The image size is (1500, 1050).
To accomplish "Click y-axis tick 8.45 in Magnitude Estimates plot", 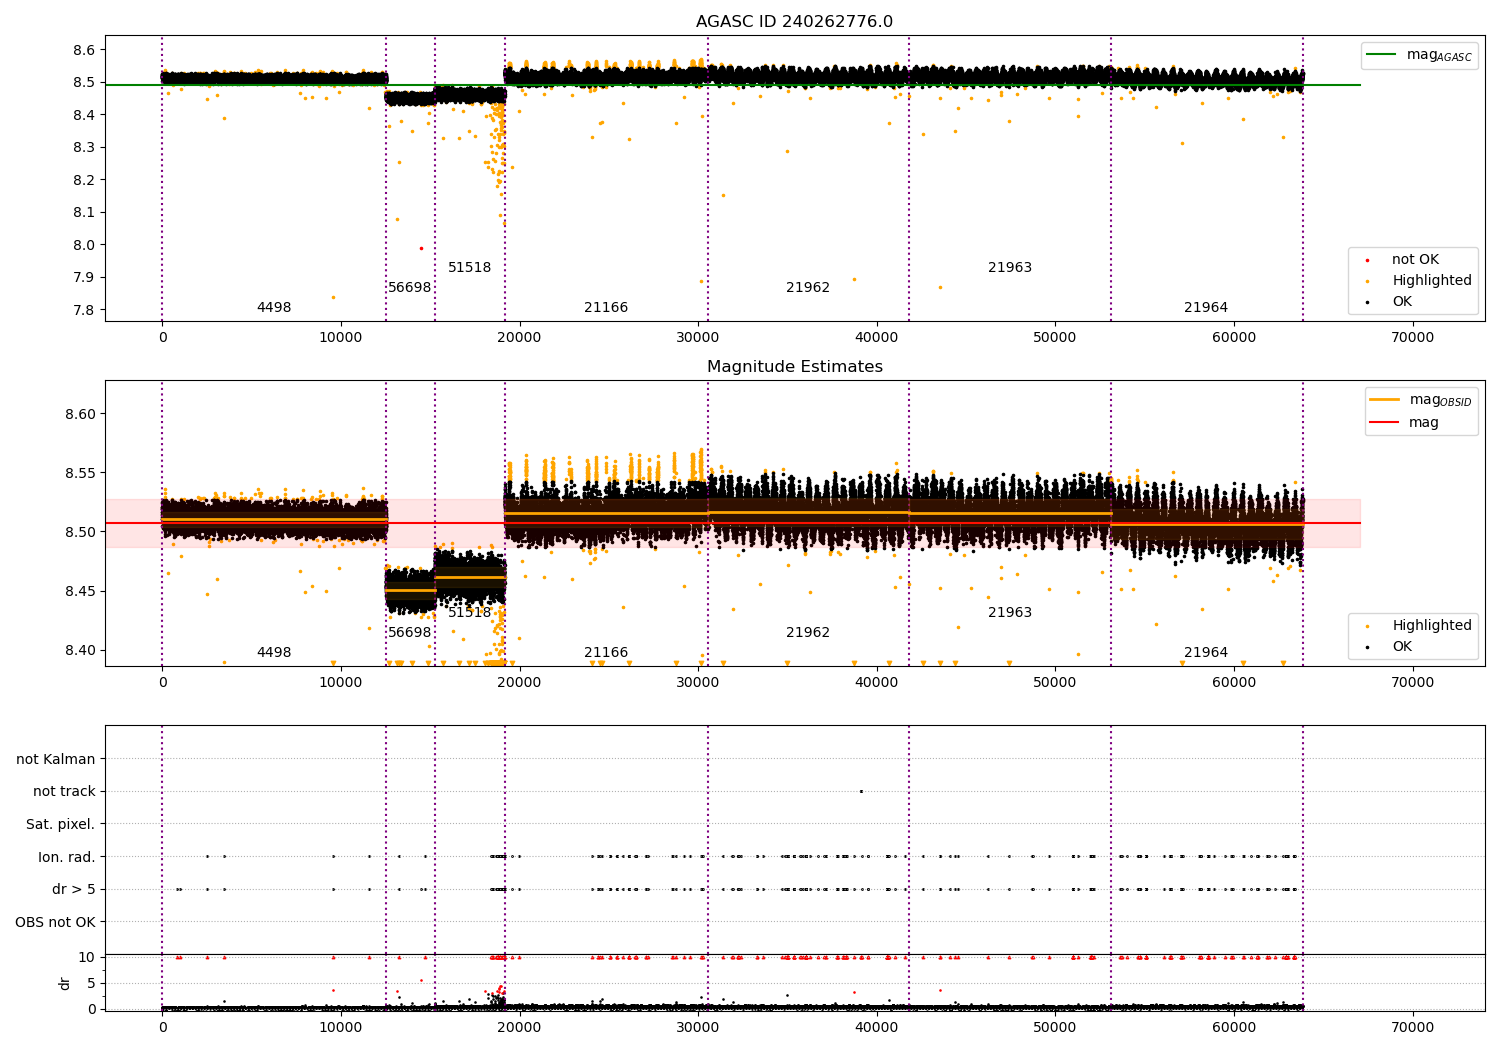I will click(80, 591).
